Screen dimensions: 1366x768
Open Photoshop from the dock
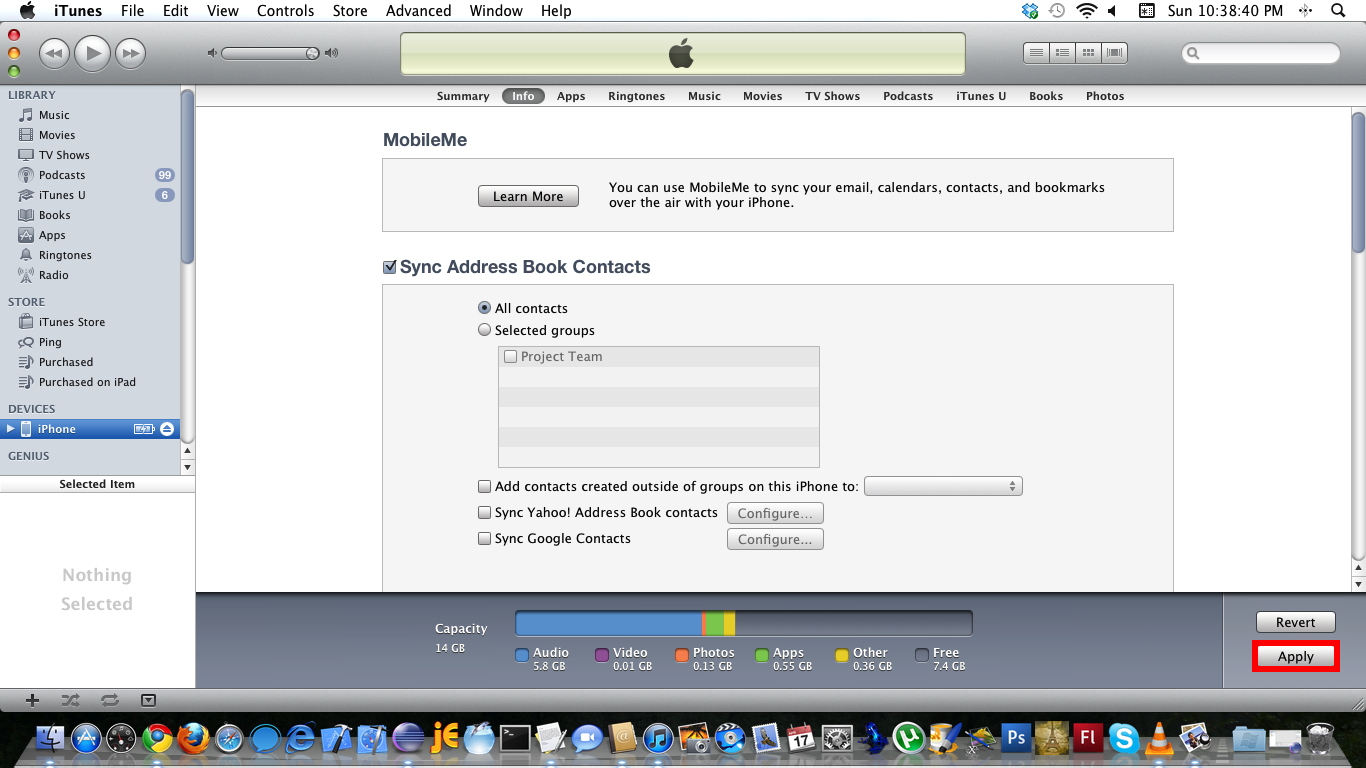(1017, 739)
